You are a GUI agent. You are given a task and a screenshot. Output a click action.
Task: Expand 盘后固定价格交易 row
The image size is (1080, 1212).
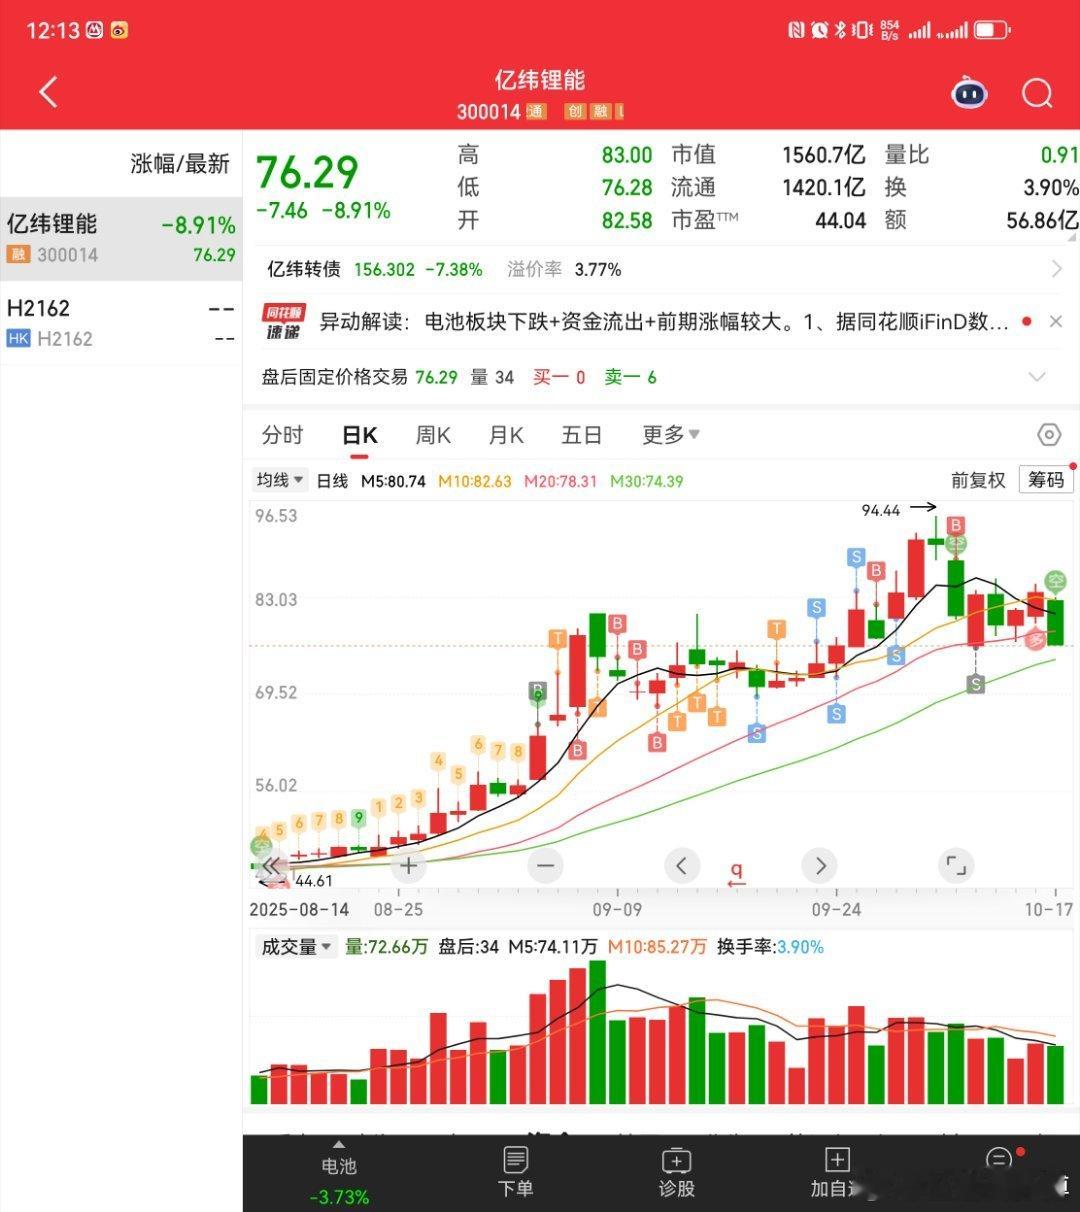(1037, 377)
